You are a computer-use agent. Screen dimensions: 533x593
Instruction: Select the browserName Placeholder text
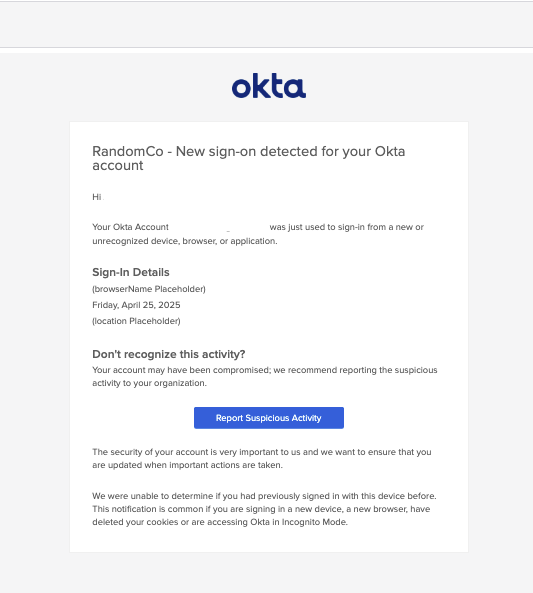tap(149, 289)
